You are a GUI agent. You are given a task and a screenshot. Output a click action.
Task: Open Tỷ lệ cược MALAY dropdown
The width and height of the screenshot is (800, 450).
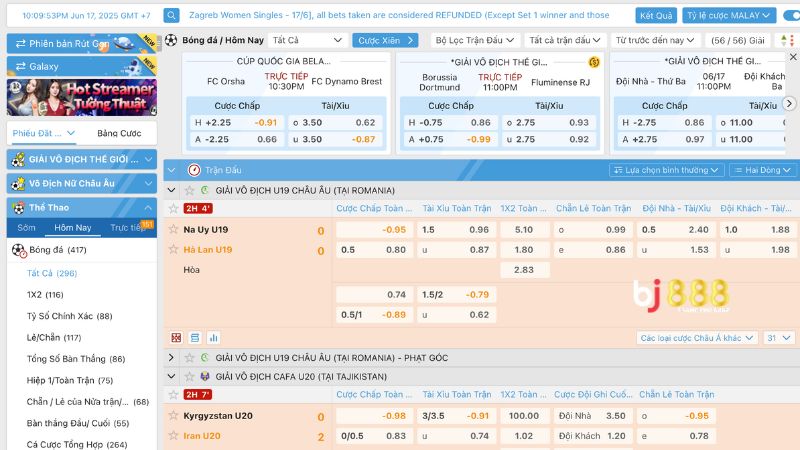click(x=729, y=15)
